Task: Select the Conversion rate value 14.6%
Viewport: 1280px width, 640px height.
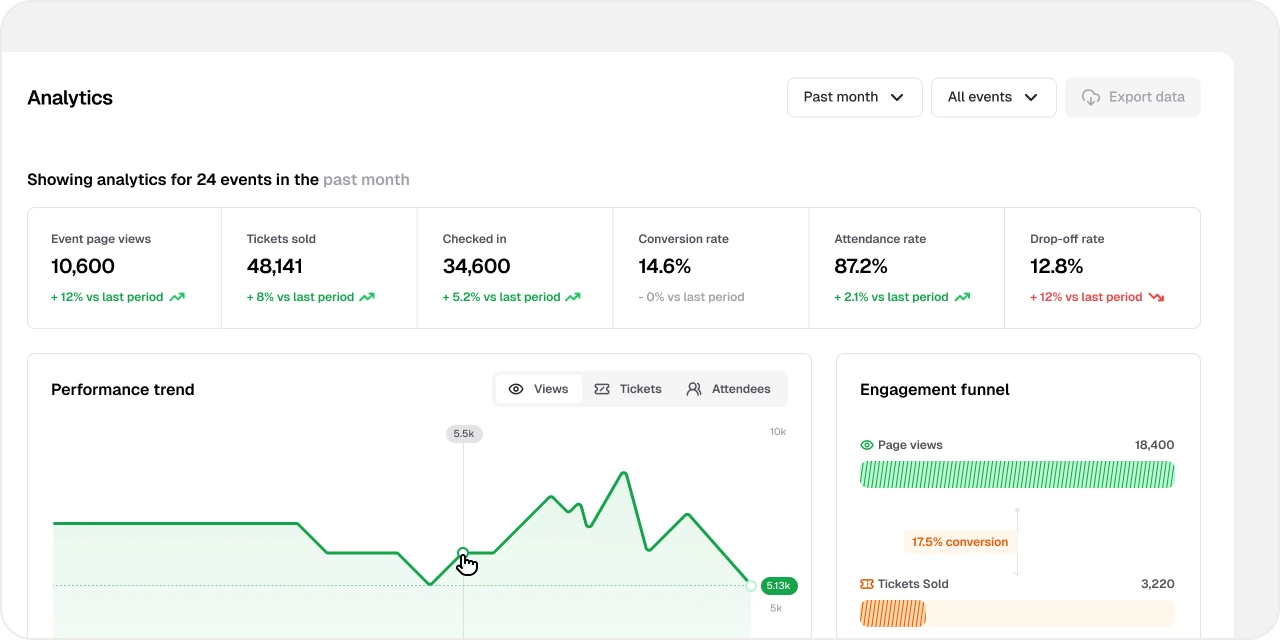Action: [665, 266]
